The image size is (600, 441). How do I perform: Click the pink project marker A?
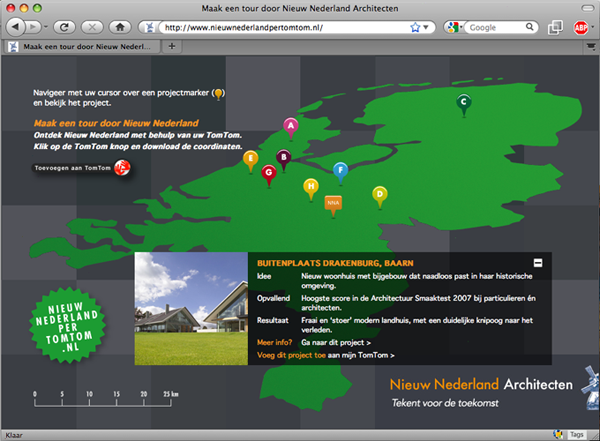[x=291, y=126]
